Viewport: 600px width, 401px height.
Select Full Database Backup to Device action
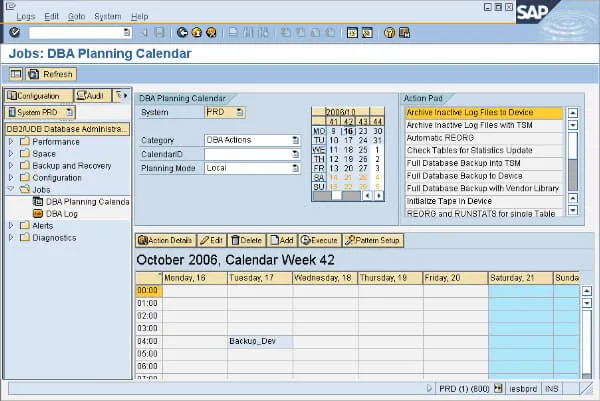484,176
